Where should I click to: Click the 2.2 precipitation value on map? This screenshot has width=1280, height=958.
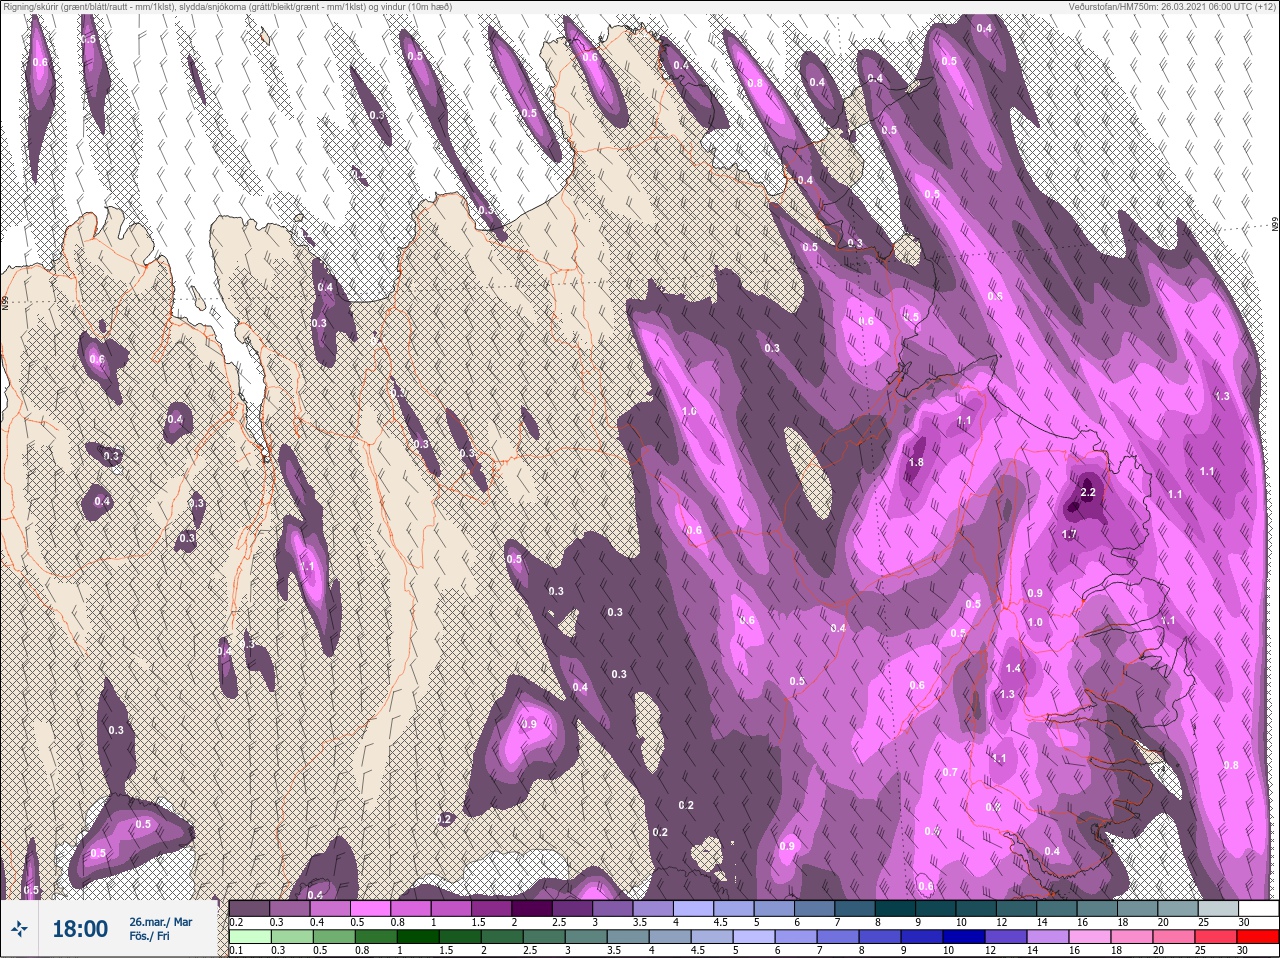(1089, 493)
